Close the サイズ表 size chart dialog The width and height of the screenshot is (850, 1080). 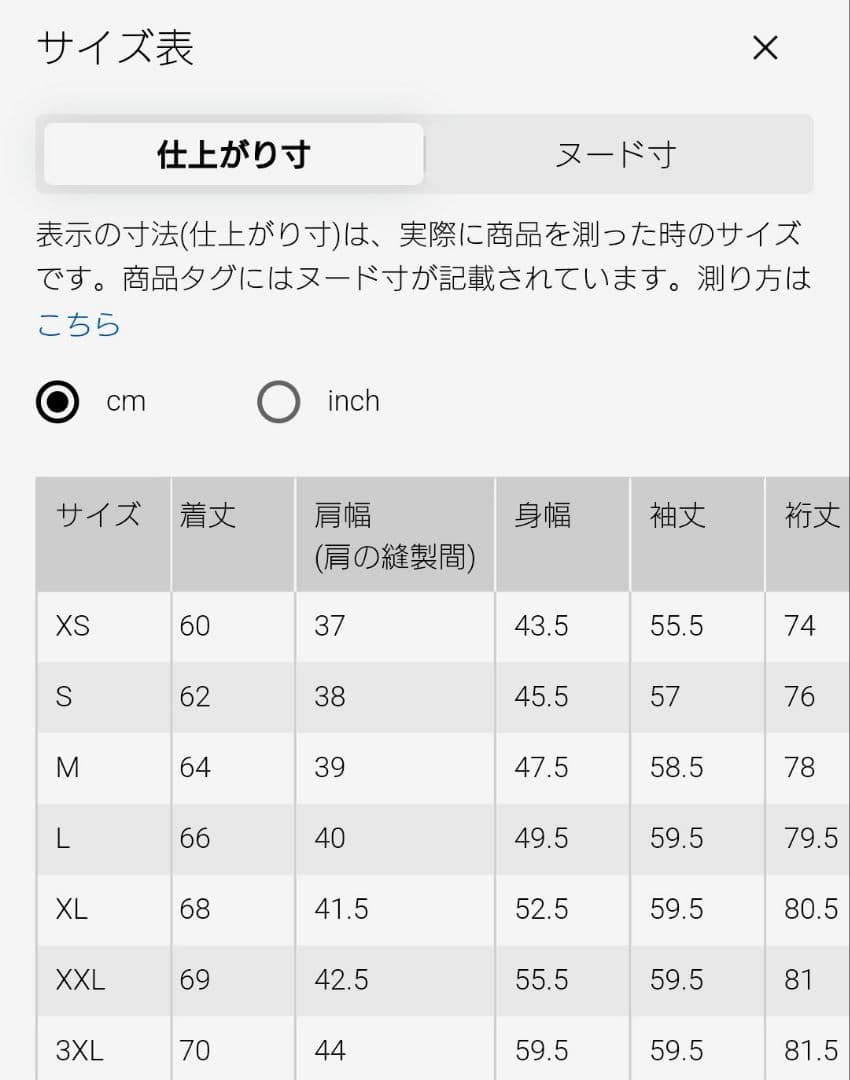[765, 48]
